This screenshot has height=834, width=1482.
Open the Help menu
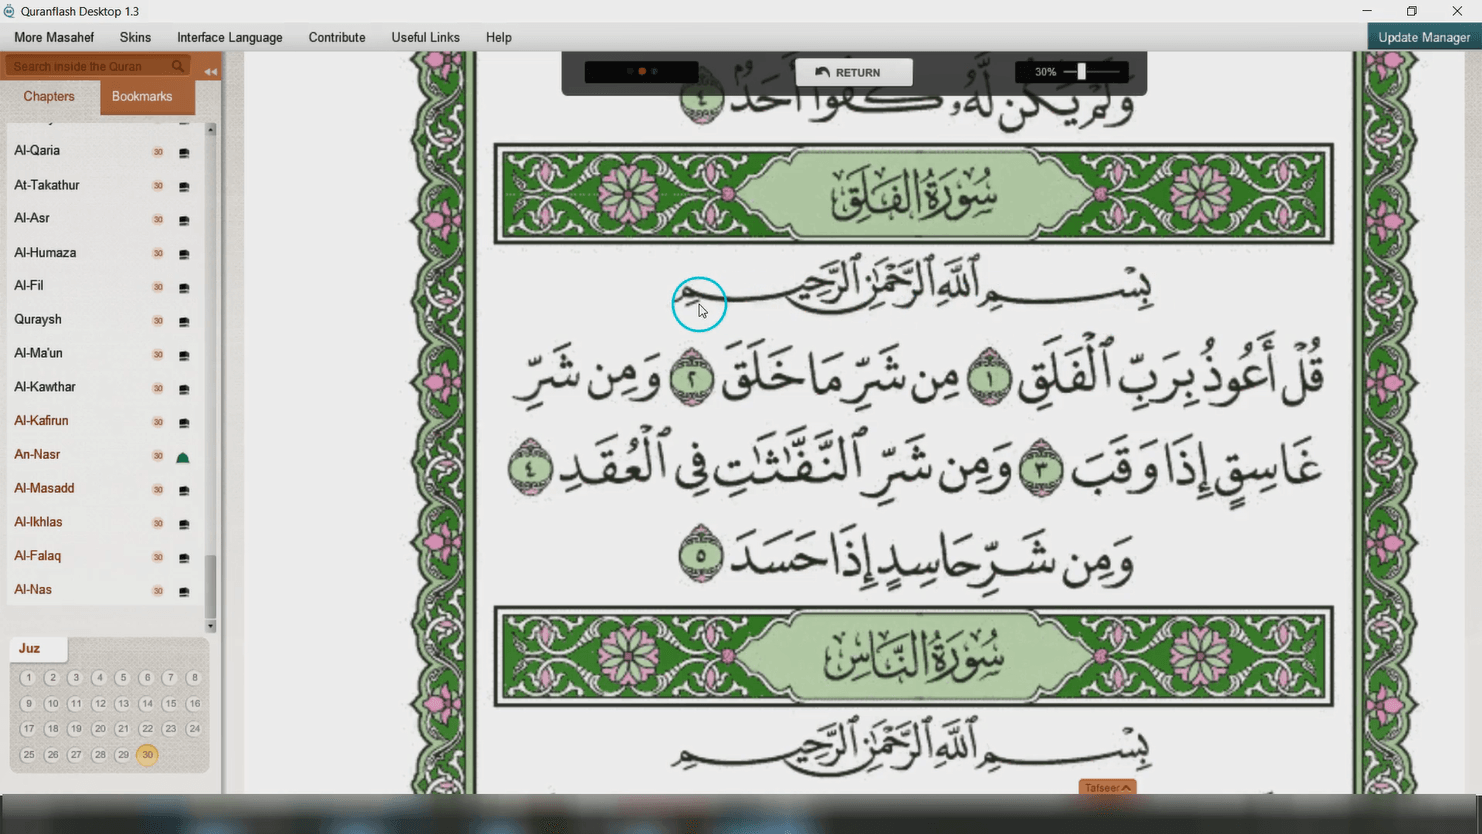click(499, 37)
